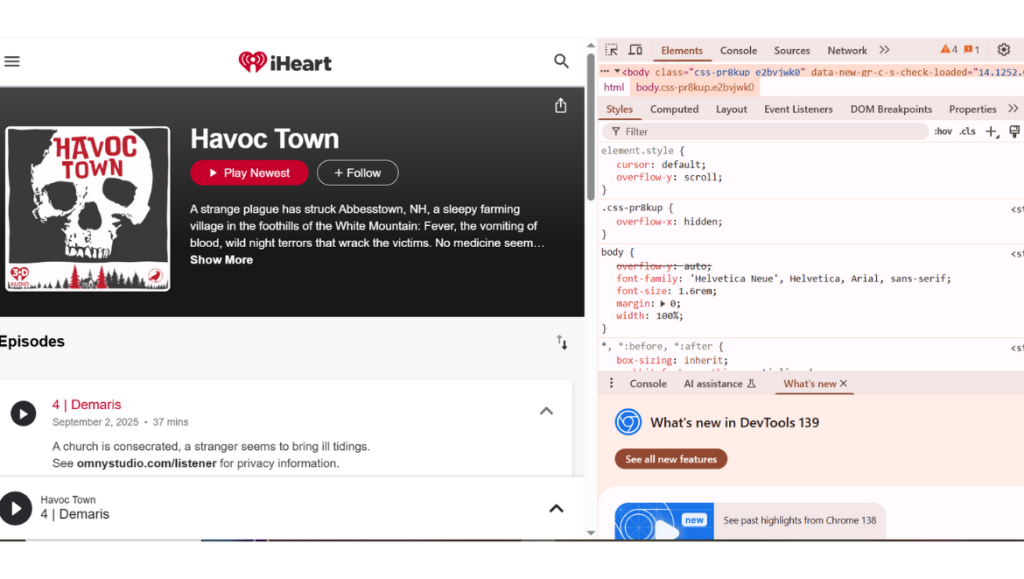Click the issues count indicator
Viewport: 1024px width, 579px height.
[x=972, y=50]
